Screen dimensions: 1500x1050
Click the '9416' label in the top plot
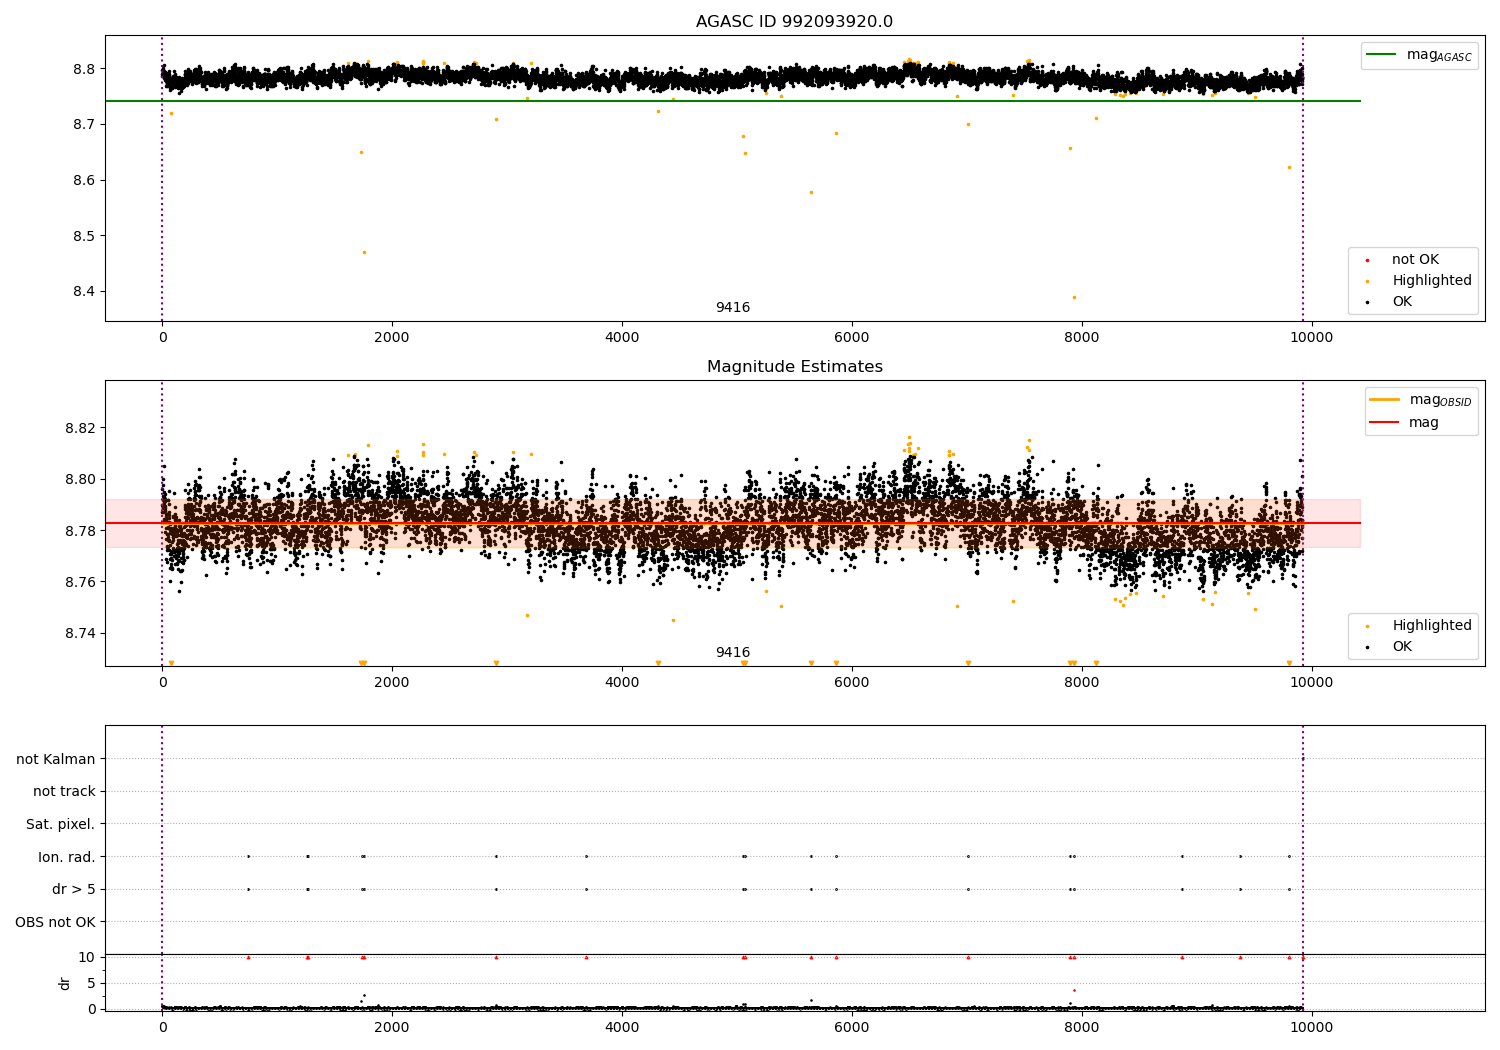[x=733, y=308]
